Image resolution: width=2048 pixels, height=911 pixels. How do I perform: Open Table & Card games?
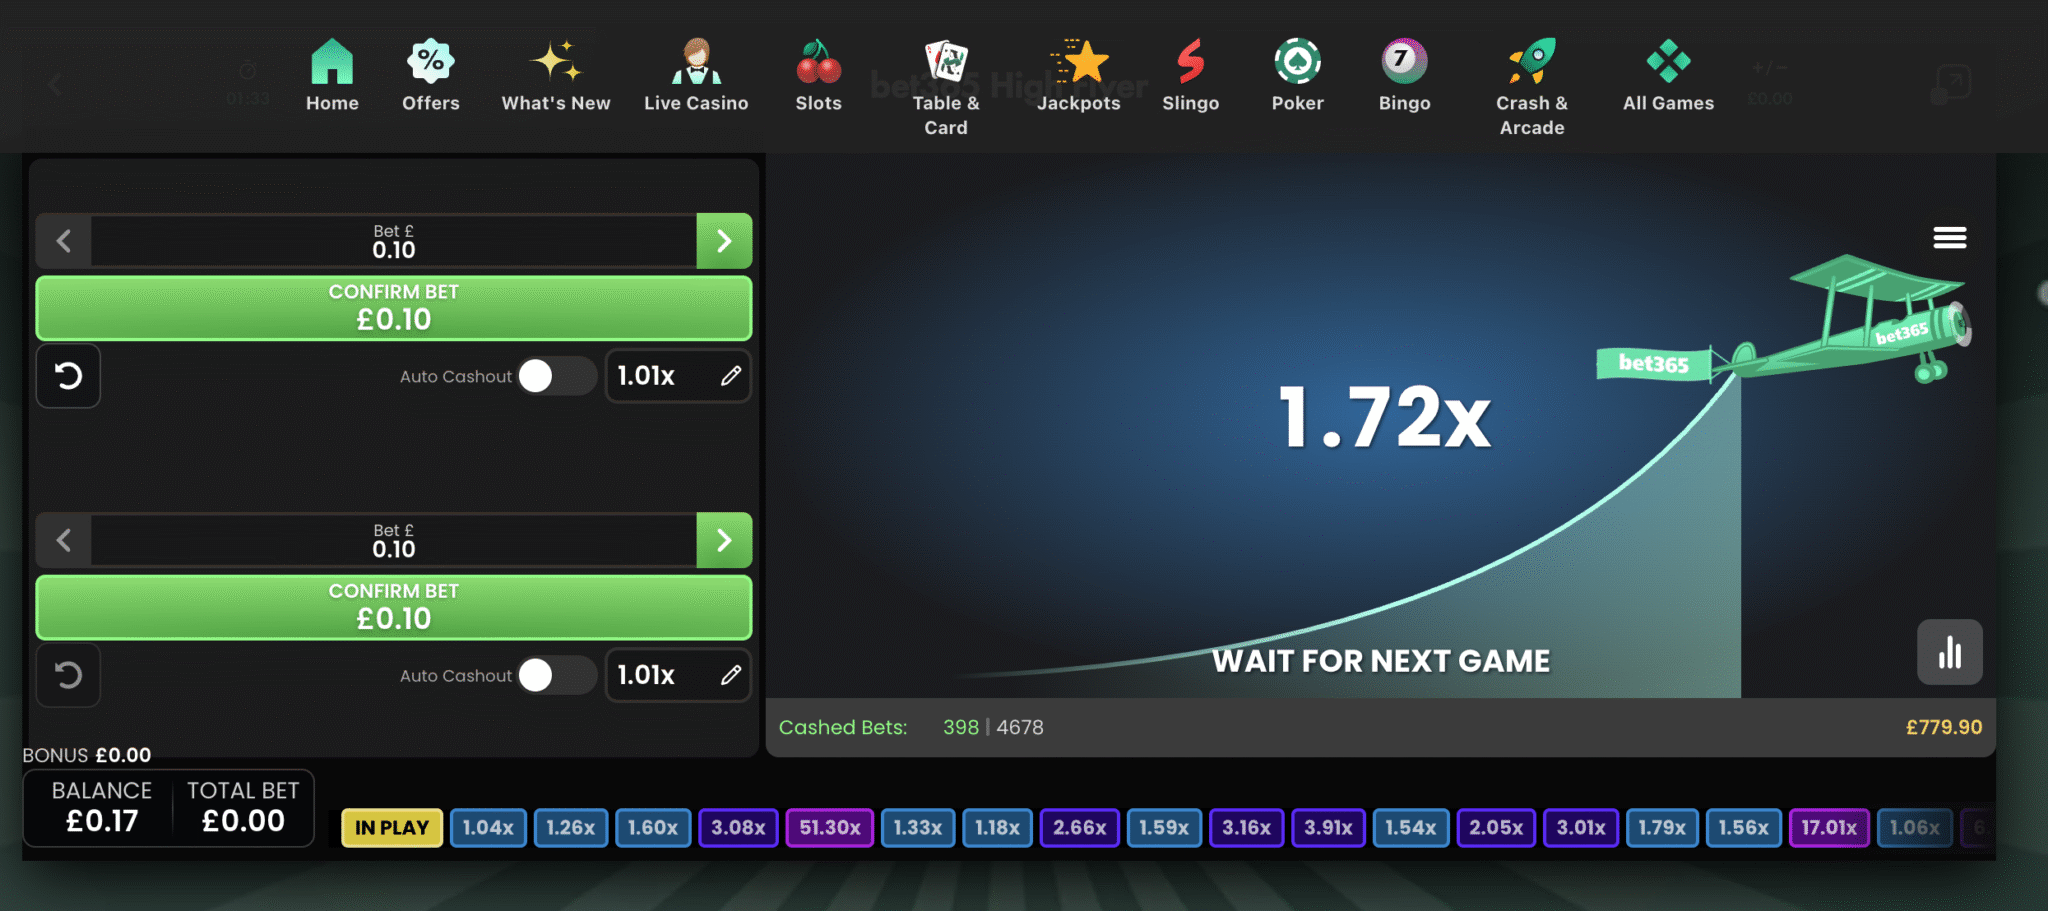point(946,88)
